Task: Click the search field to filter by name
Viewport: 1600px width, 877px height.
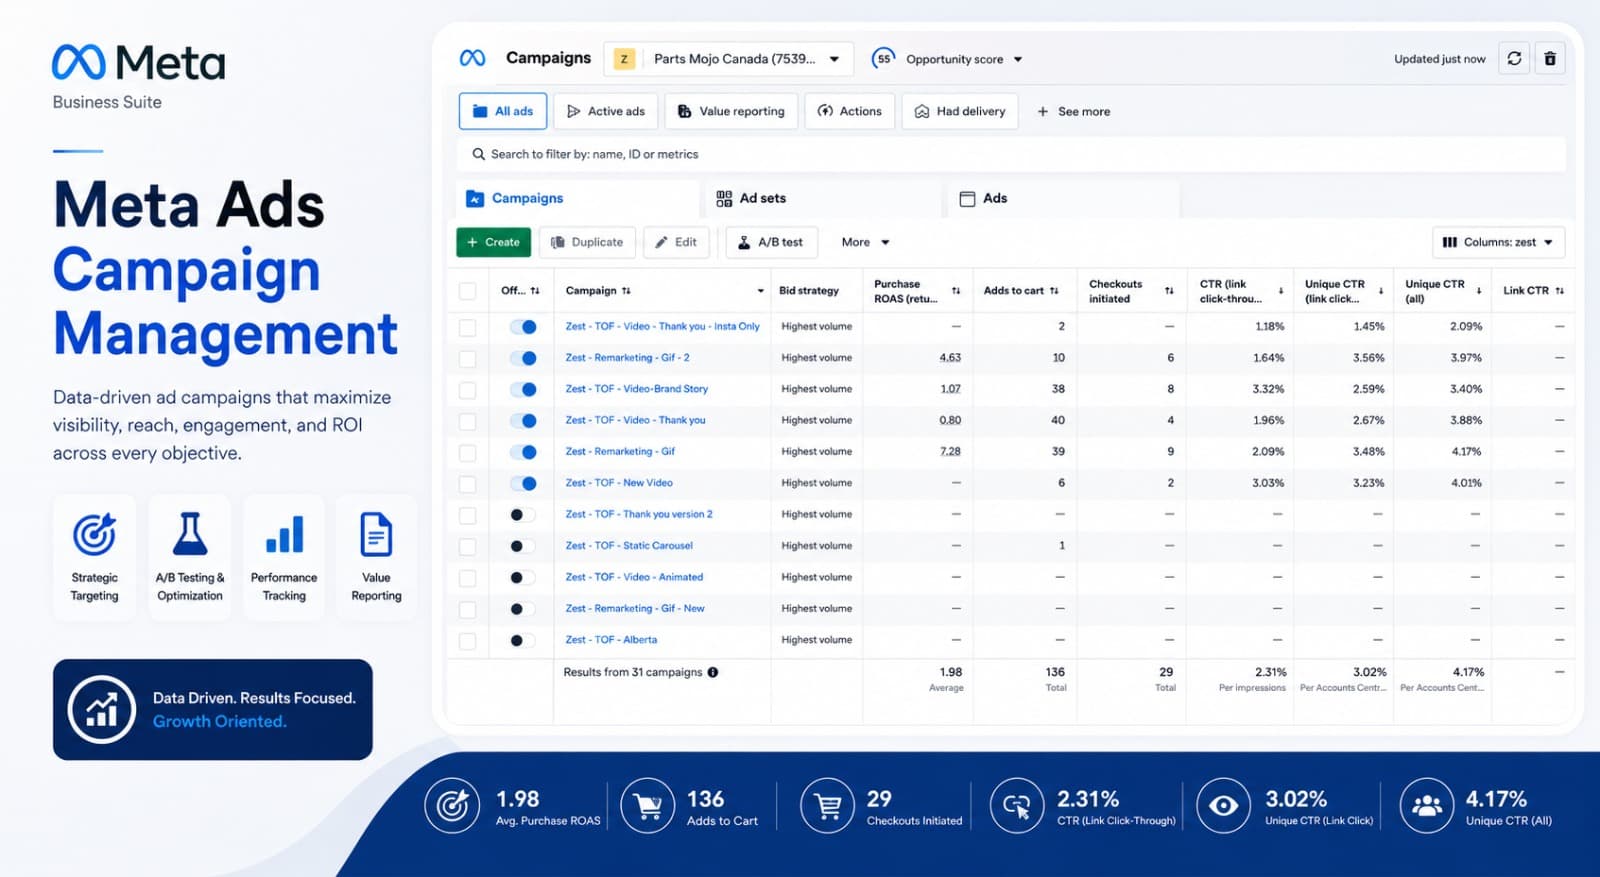Action: point(1013,154)
